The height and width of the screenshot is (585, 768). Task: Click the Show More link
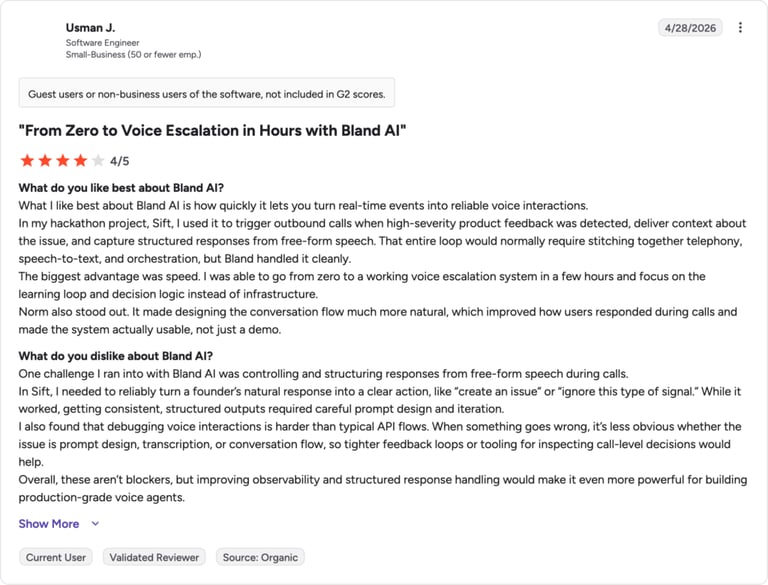tap(48, 524)
